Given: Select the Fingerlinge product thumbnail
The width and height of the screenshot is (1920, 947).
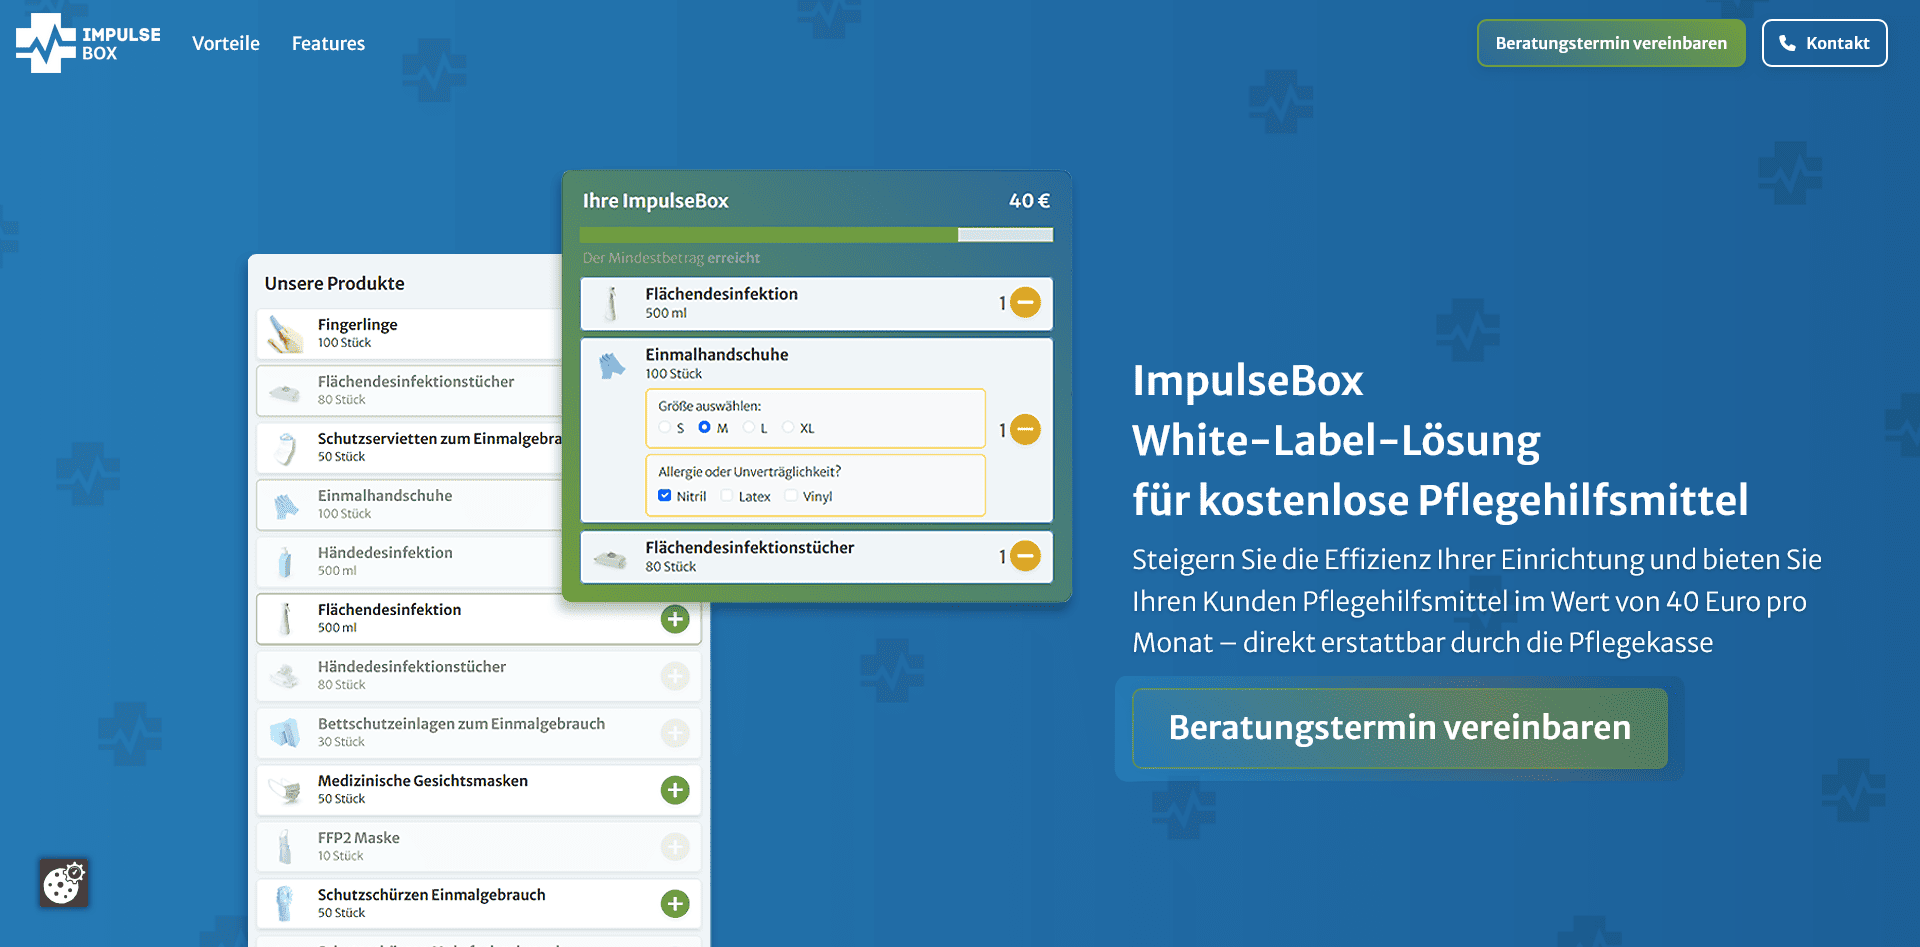Looking at the screenshot, I should pos(286,334).
